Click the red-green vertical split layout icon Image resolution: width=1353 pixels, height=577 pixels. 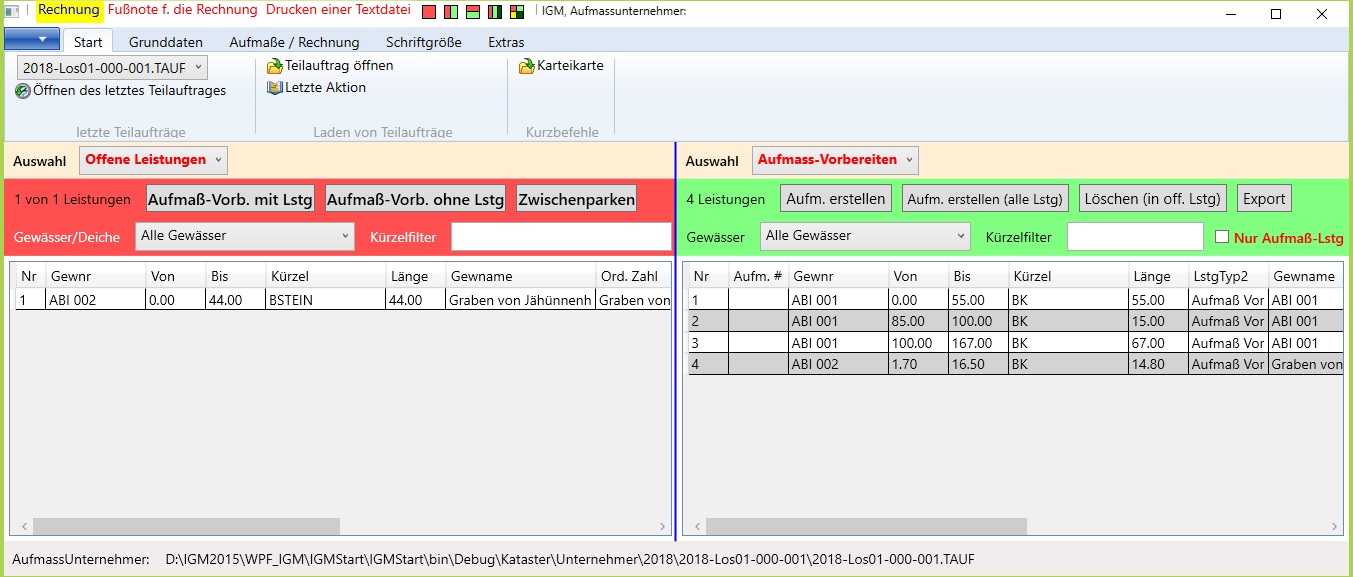(x=451, y=13)
